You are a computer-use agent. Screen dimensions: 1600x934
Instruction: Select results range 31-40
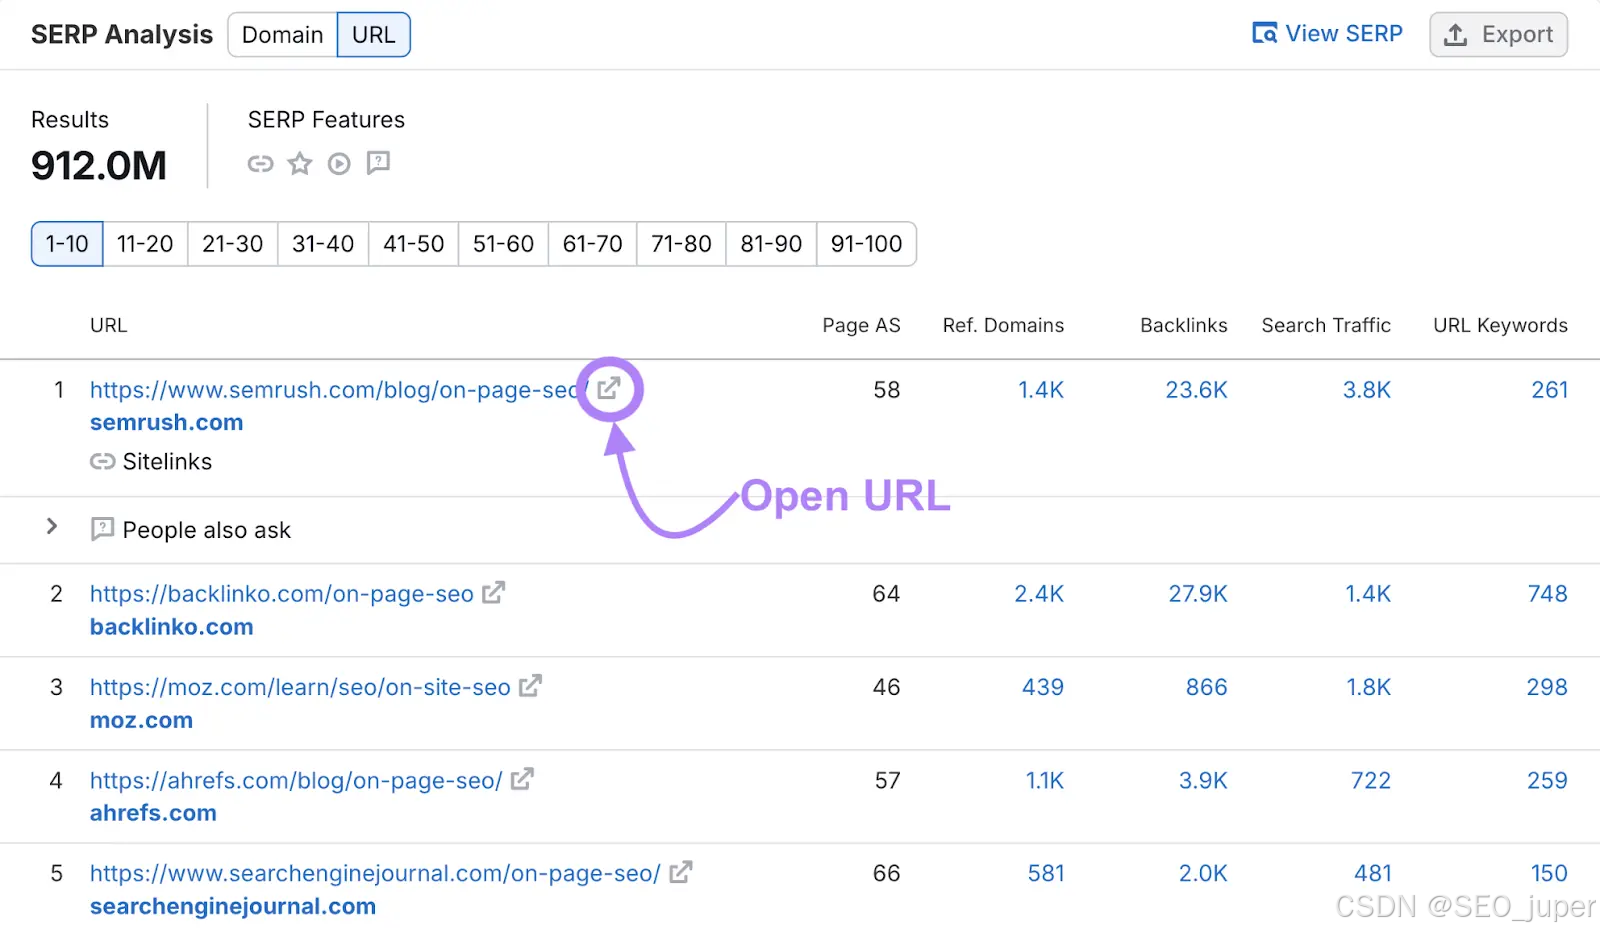(x=323, y=244)
